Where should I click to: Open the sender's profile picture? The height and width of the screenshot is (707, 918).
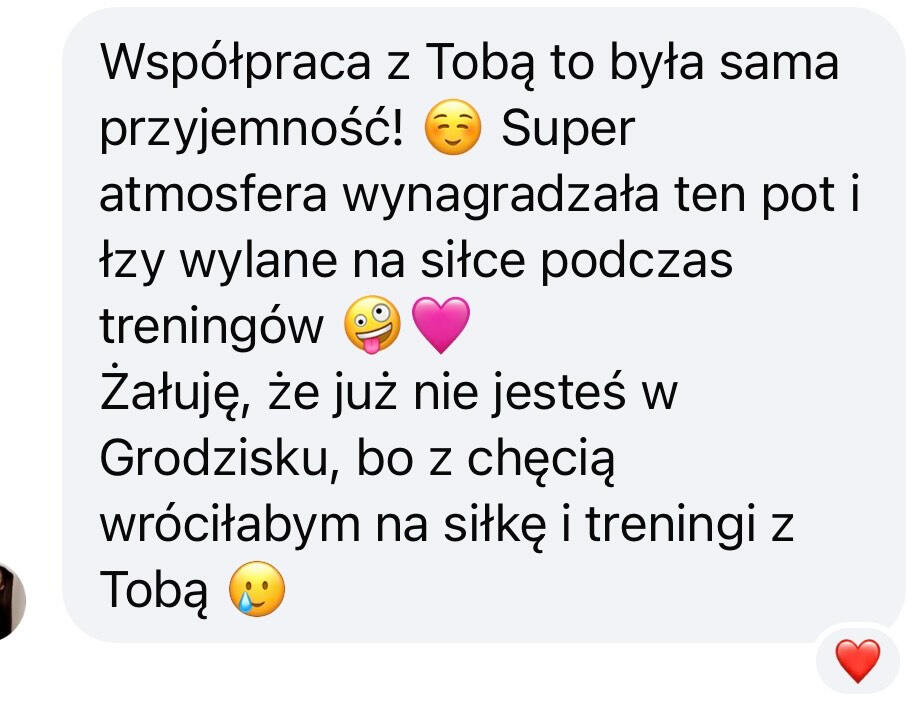[x=12, y=601]
